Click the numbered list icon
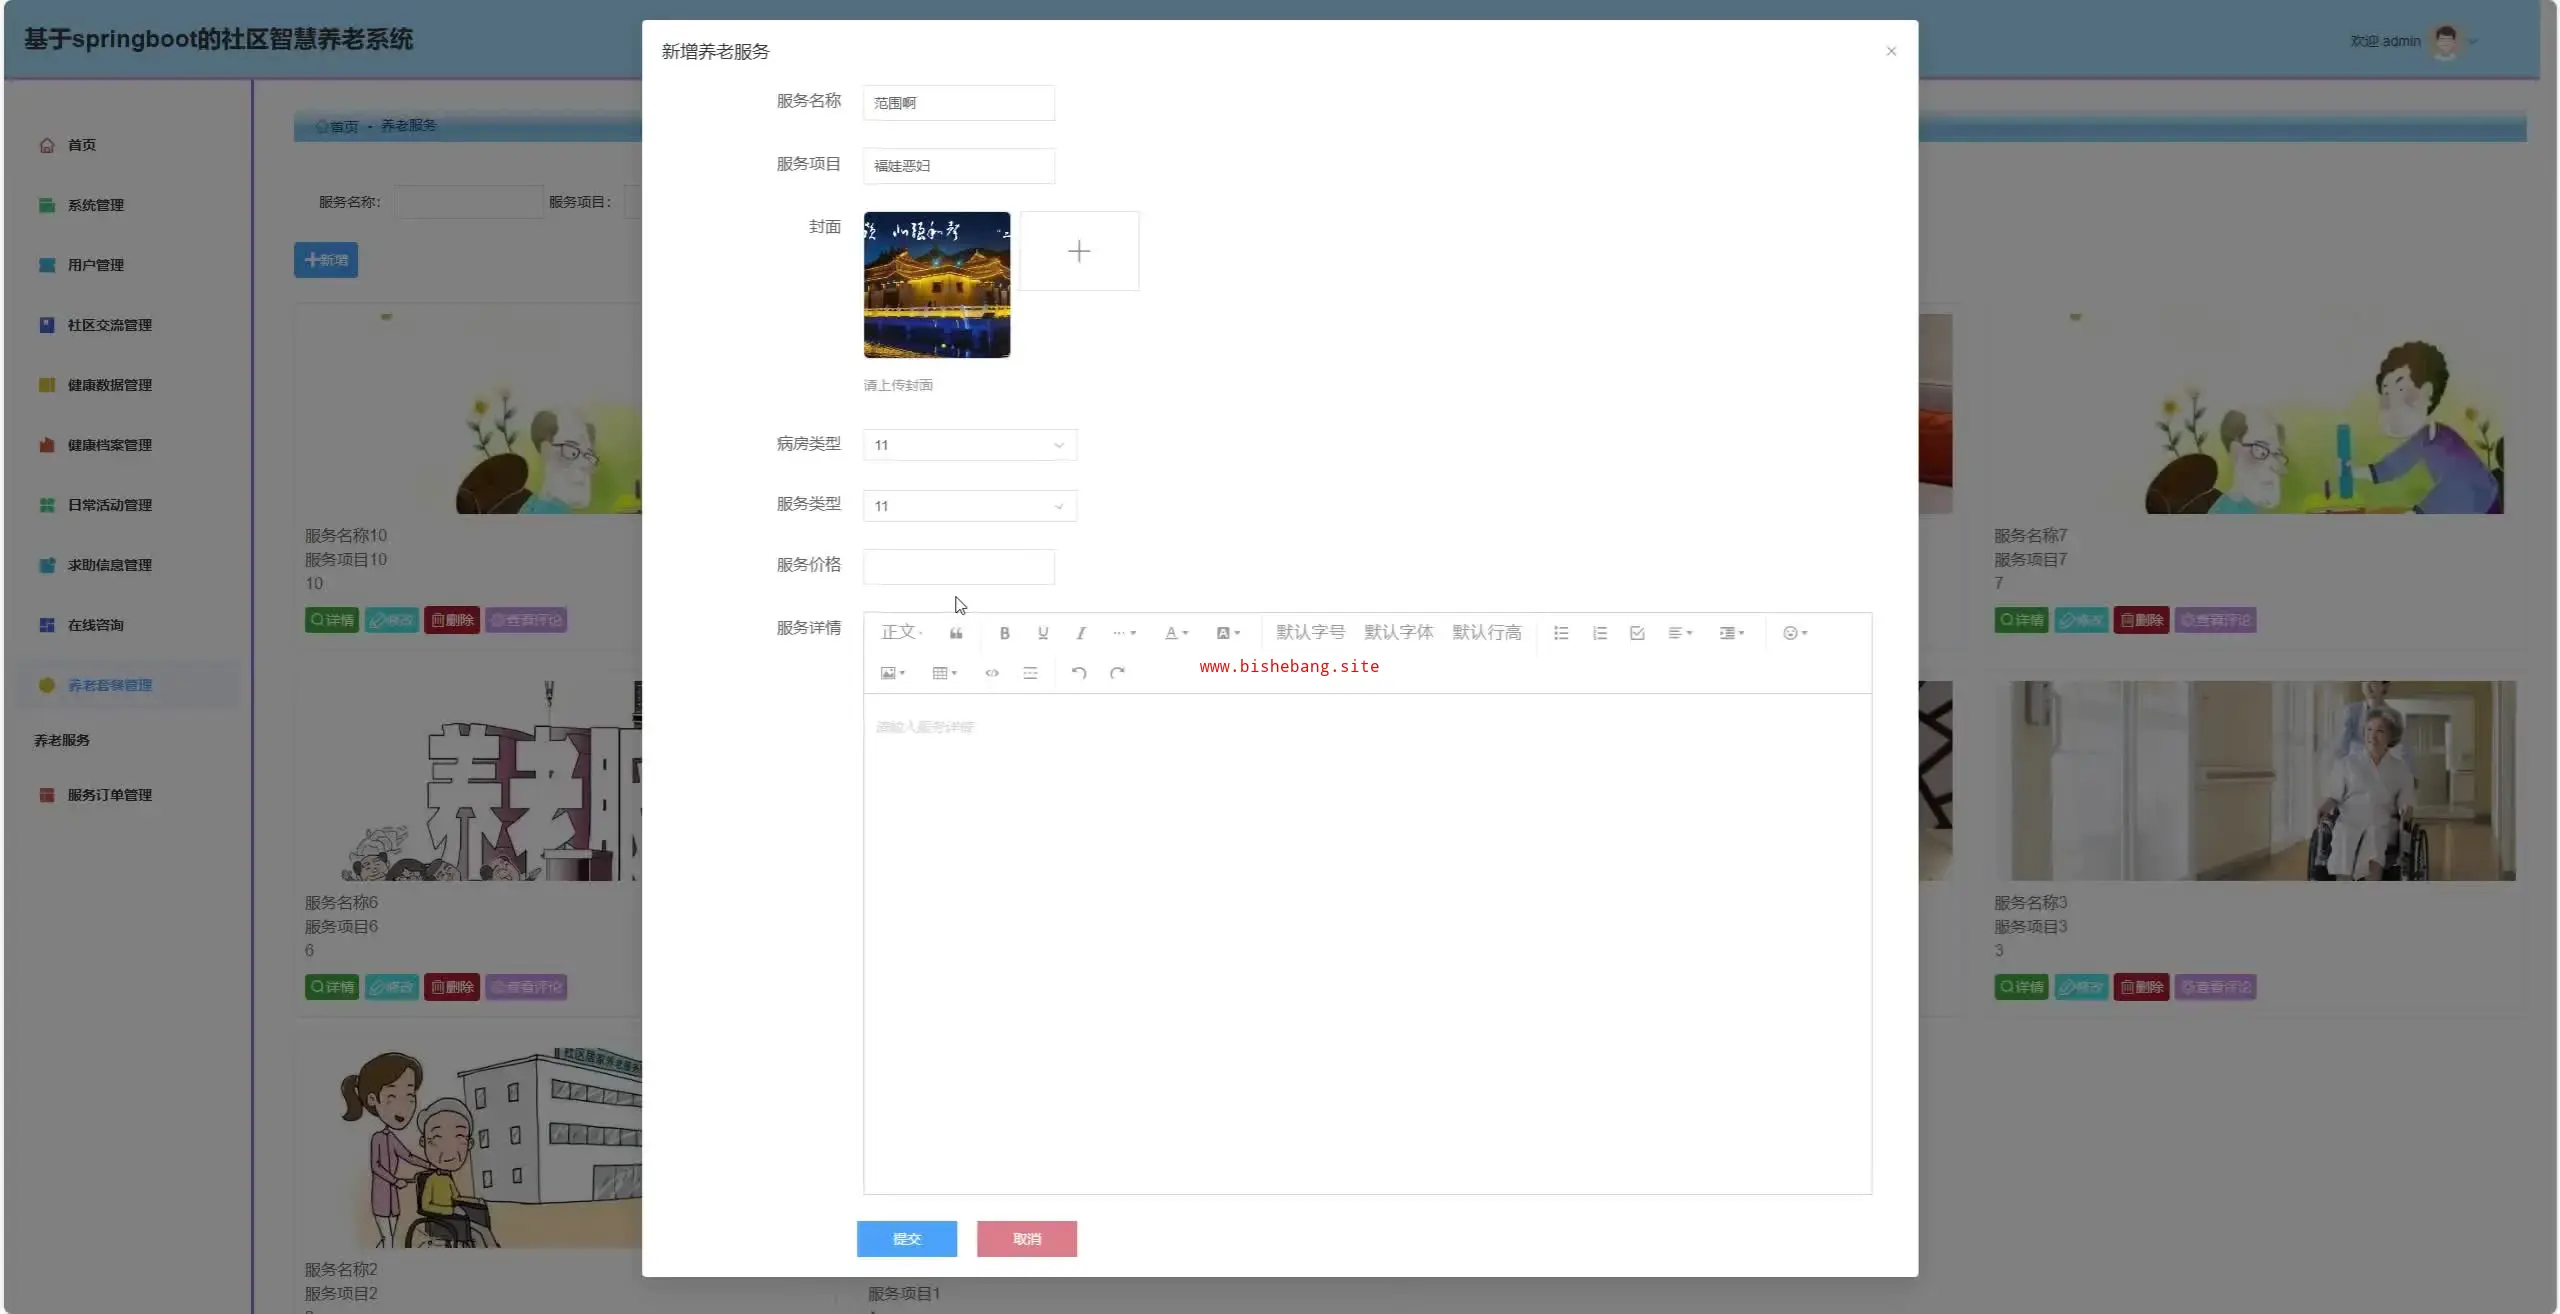This screenshot has width=2560, height=1314. coord(1599,633)
